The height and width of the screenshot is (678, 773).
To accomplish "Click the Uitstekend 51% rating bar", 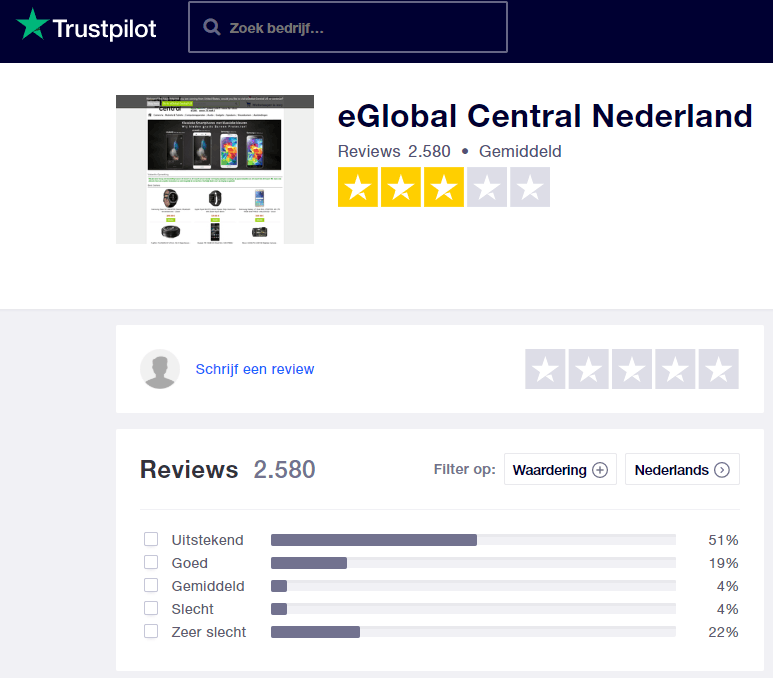I will [x=473, y=540].
